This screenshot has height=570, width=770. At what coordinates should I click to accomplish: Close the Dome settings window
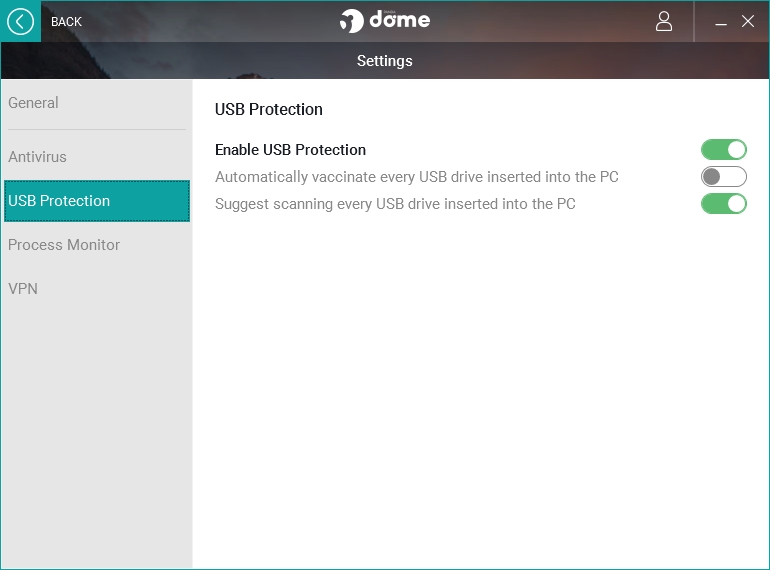point(748,21)
